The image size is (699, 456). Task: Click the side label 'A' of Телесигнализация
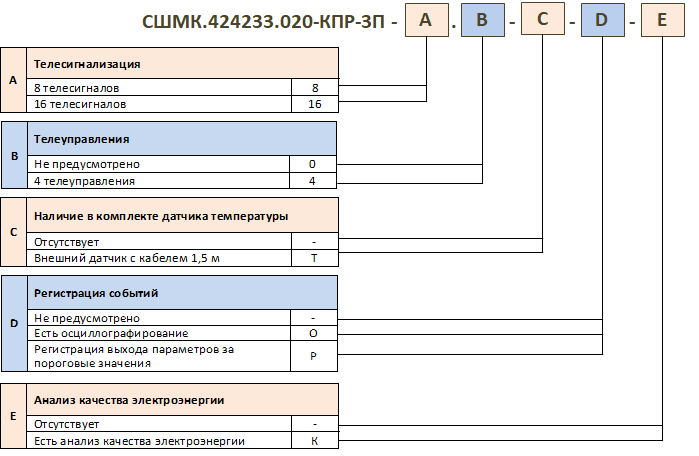pos(13,80)
